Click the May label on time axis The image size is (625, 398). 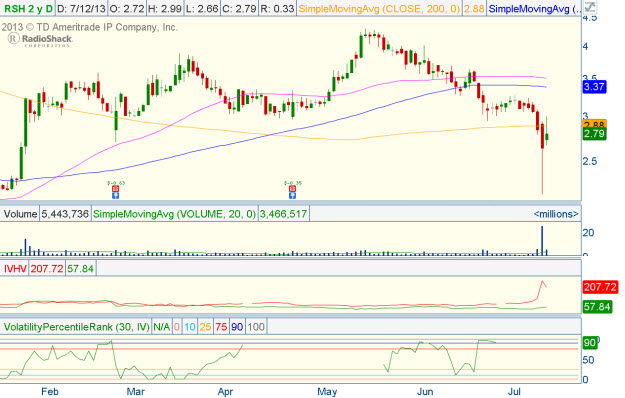(327, 392)
